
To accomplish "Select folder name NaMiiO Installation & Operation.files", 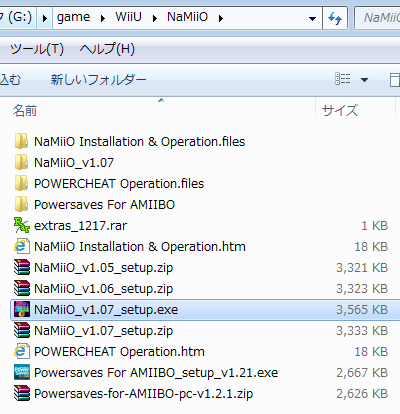I will click(x=139, y=142).
